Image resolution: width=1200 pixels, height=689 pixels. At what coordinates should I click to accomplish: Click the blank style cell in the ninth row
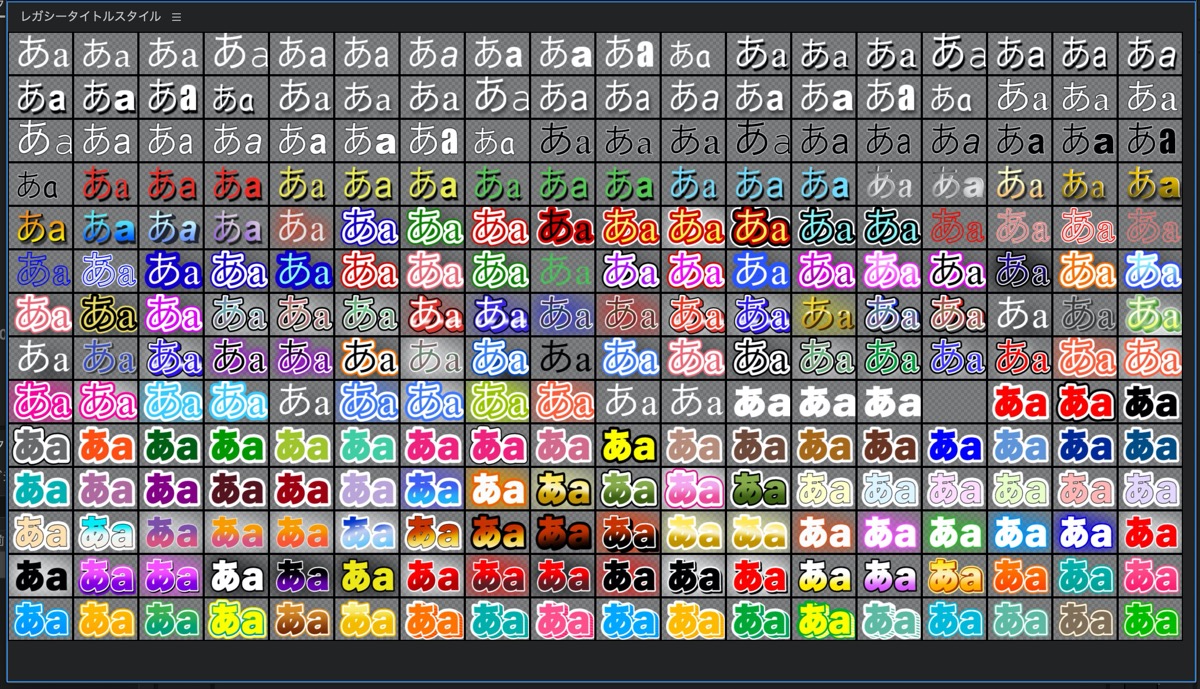click(x=955, y=400)
